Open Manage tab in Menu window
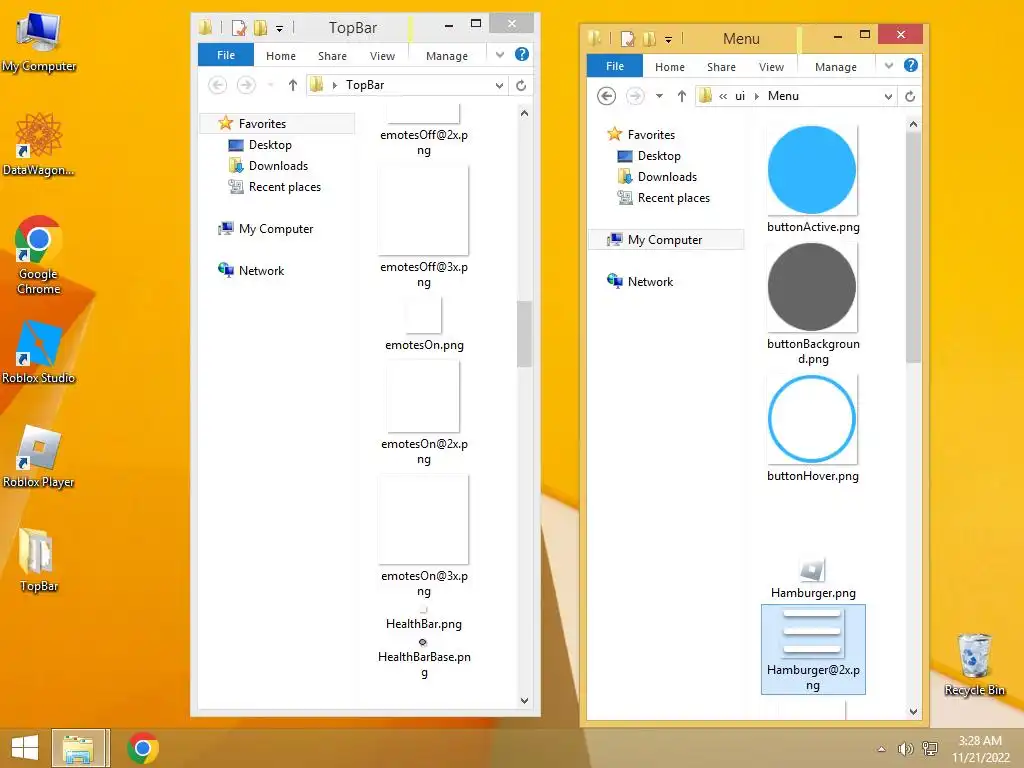This screenshot has width=1024, height=768. click(836, 67)
